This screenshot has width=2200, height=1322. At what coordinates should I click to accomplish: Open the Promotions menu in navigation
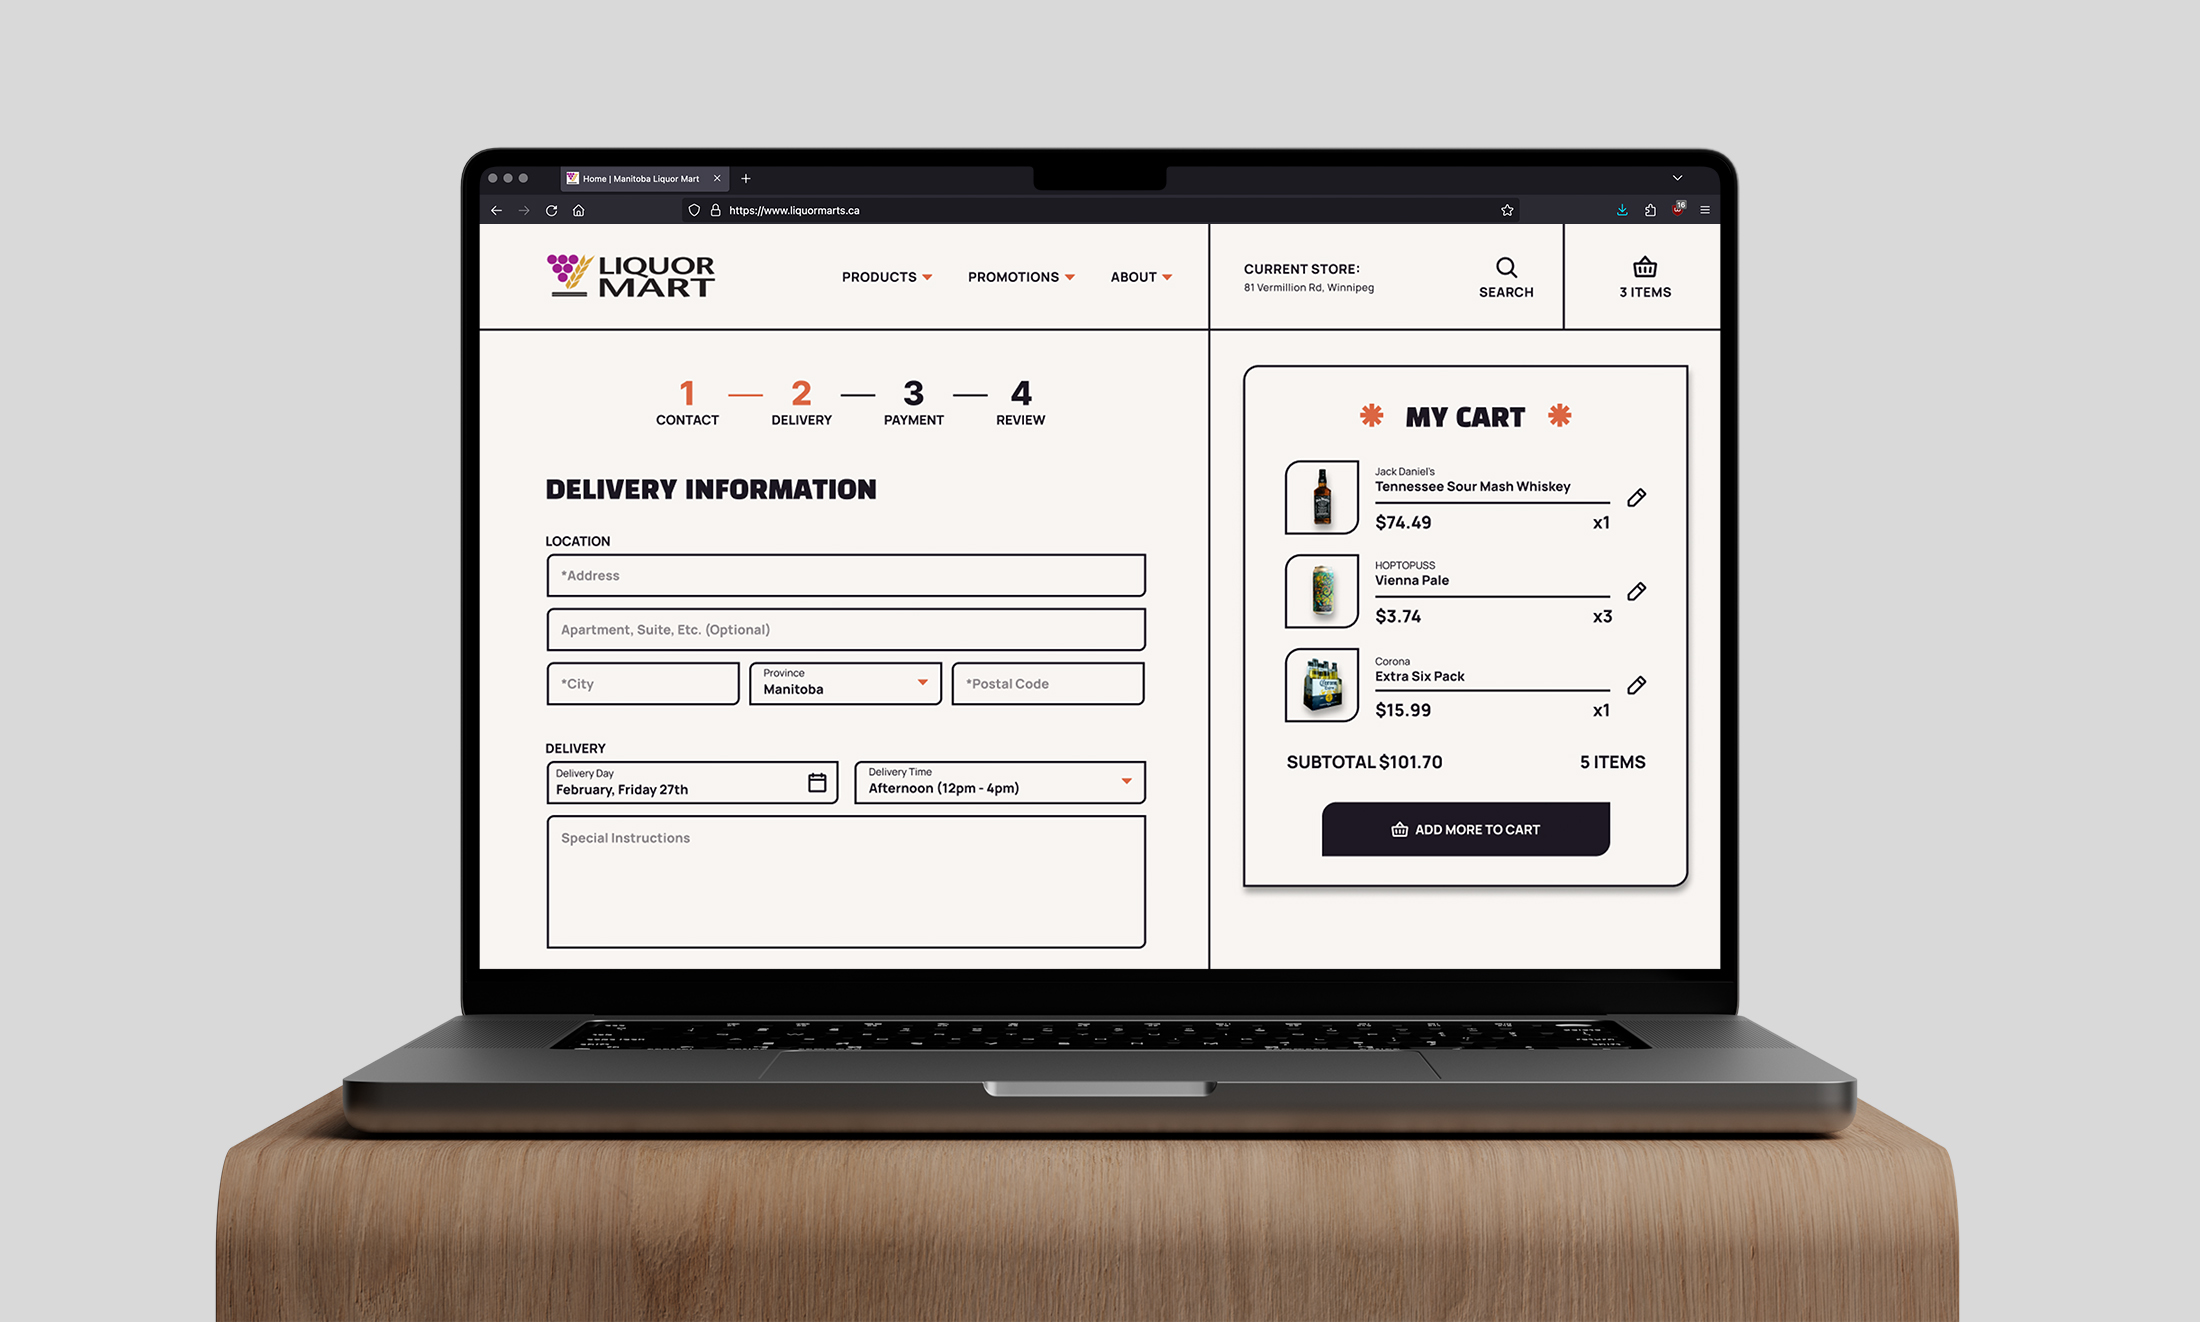point(1020,275)
